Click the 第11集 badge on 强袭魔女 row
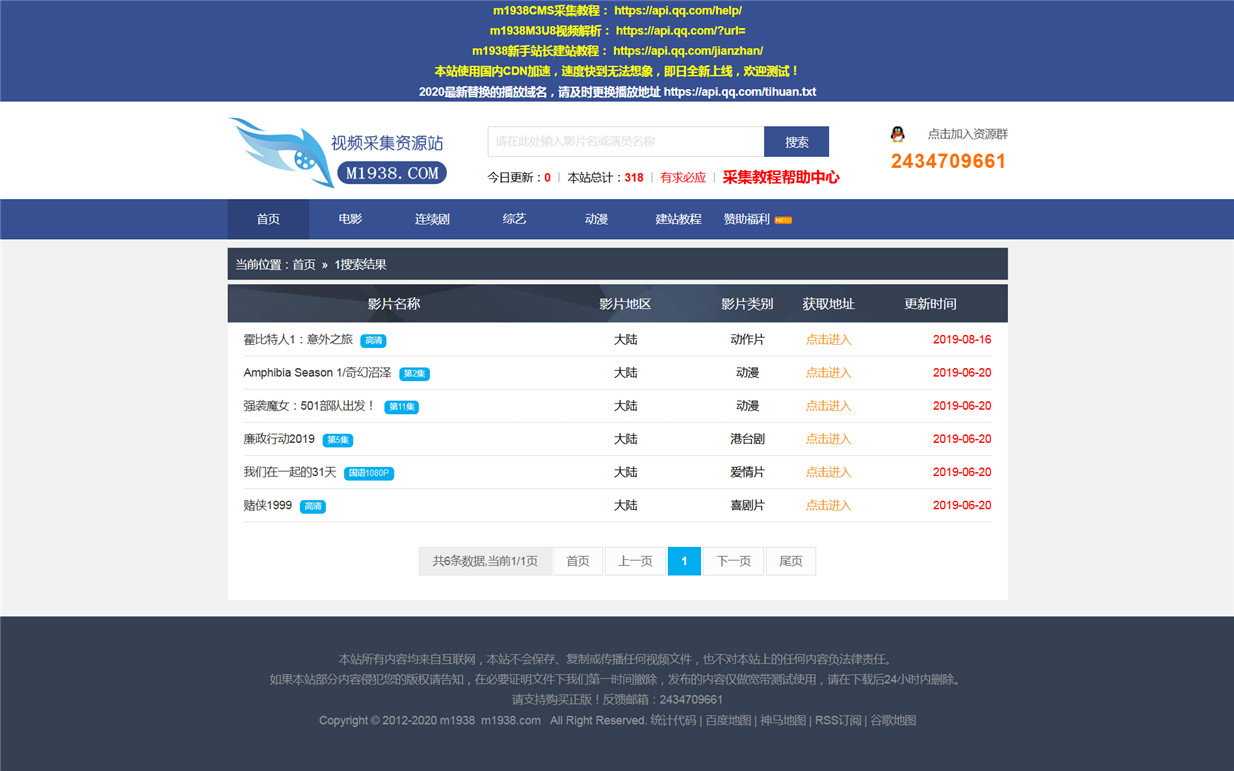Viewport: 1234px width, 771px height. 402,407
